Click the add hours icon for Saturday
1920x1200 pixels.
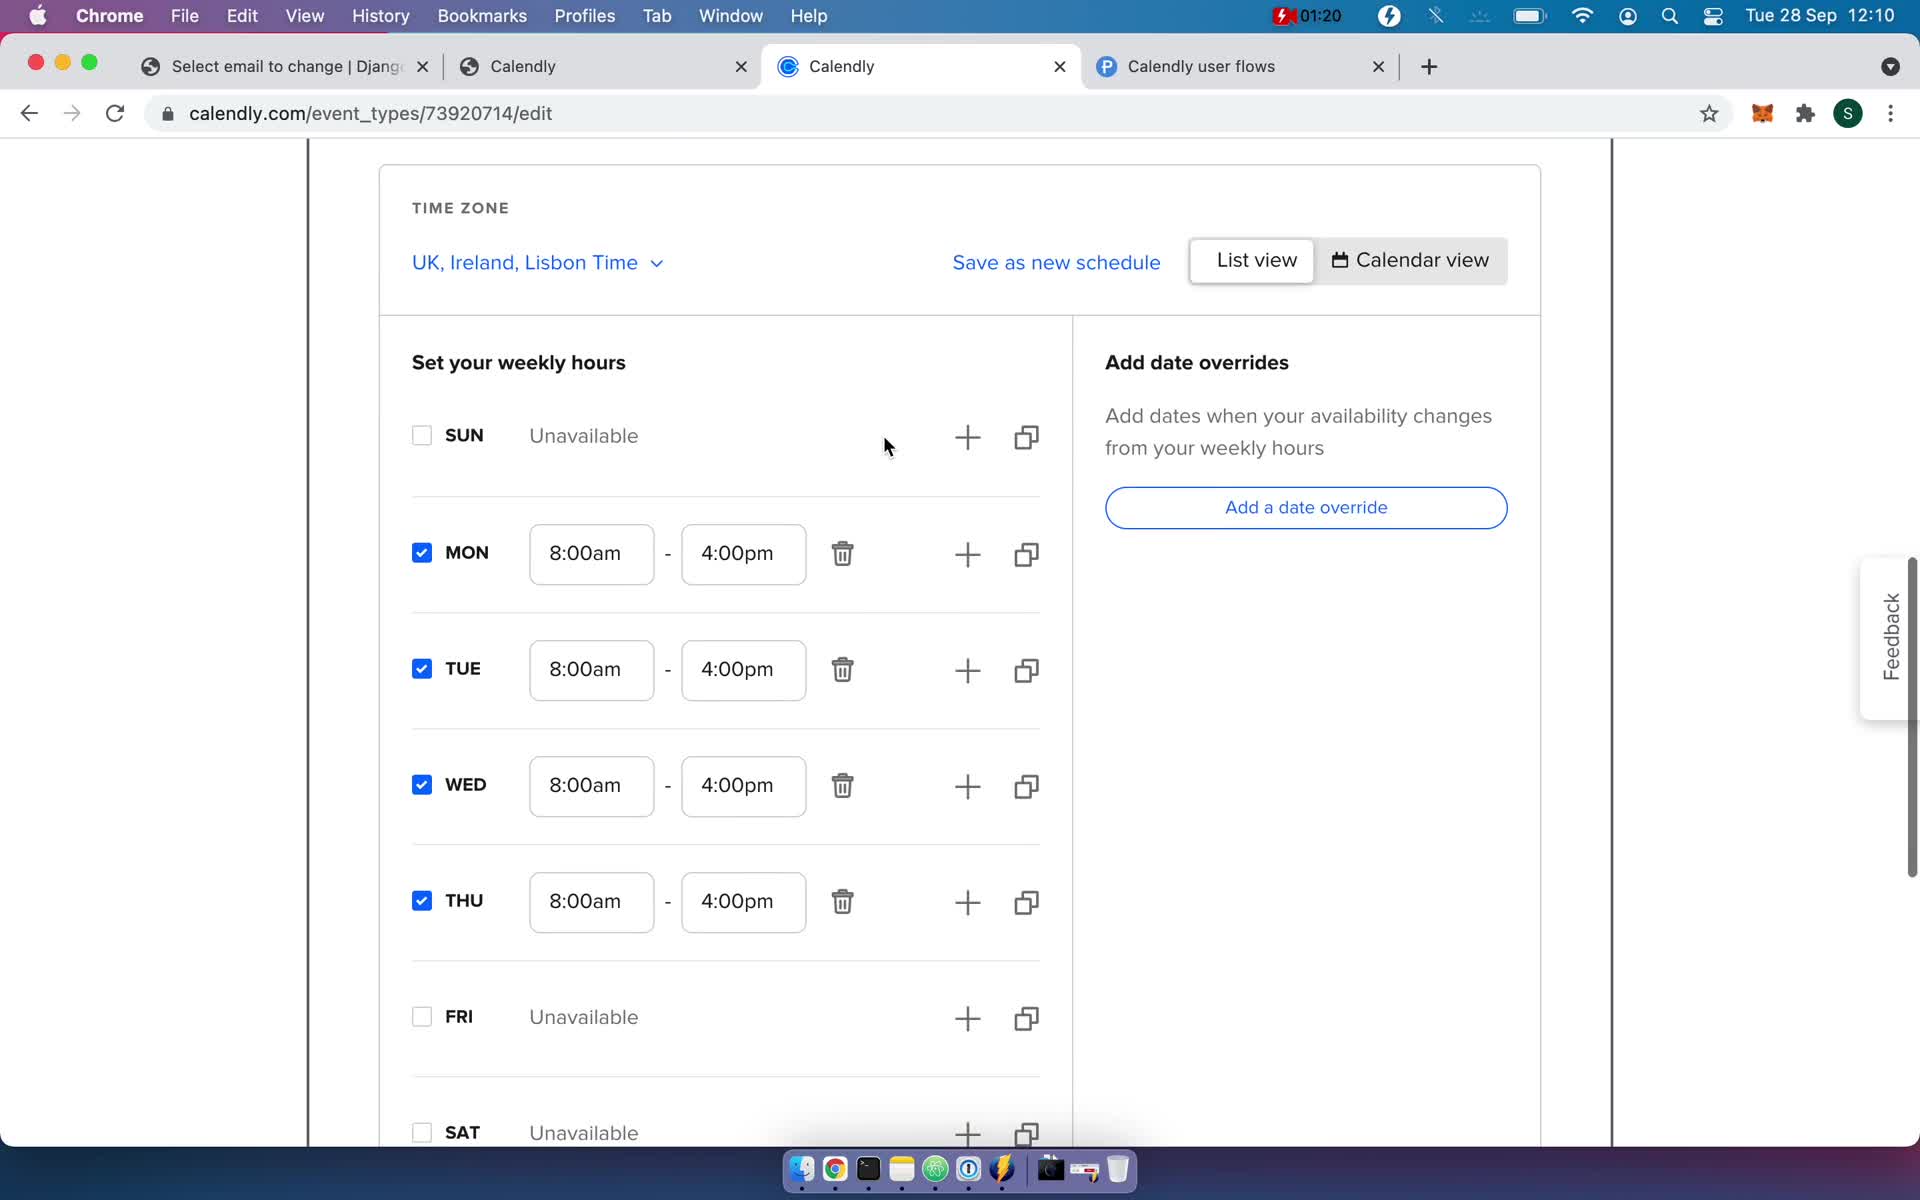click(x=966, y=1132)
